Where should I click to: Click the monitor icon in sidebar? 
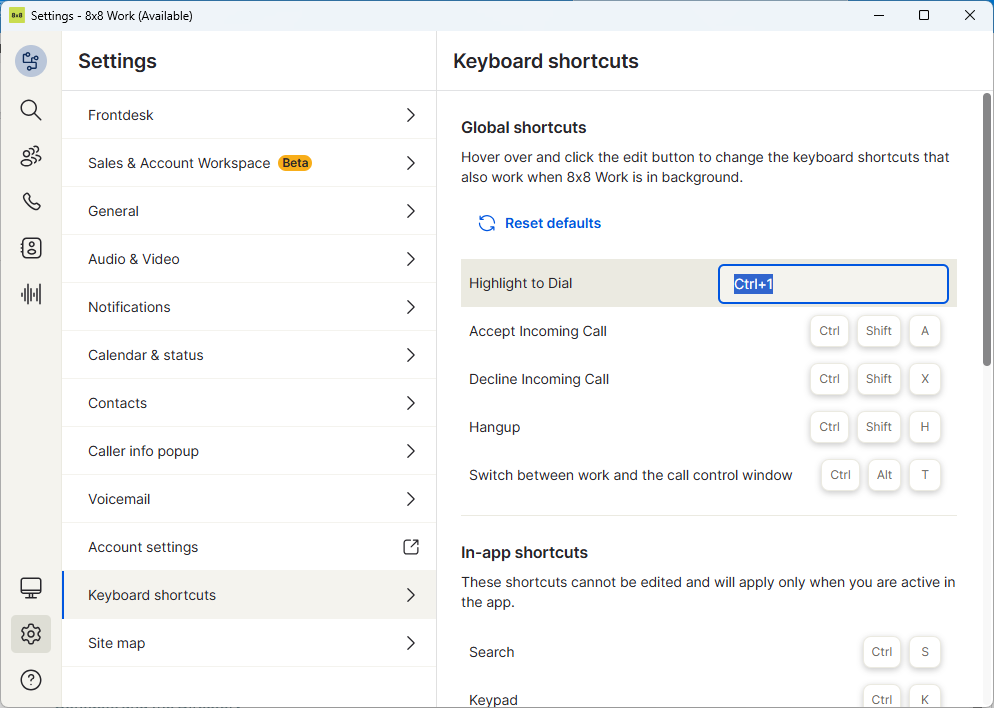(31, 587)
